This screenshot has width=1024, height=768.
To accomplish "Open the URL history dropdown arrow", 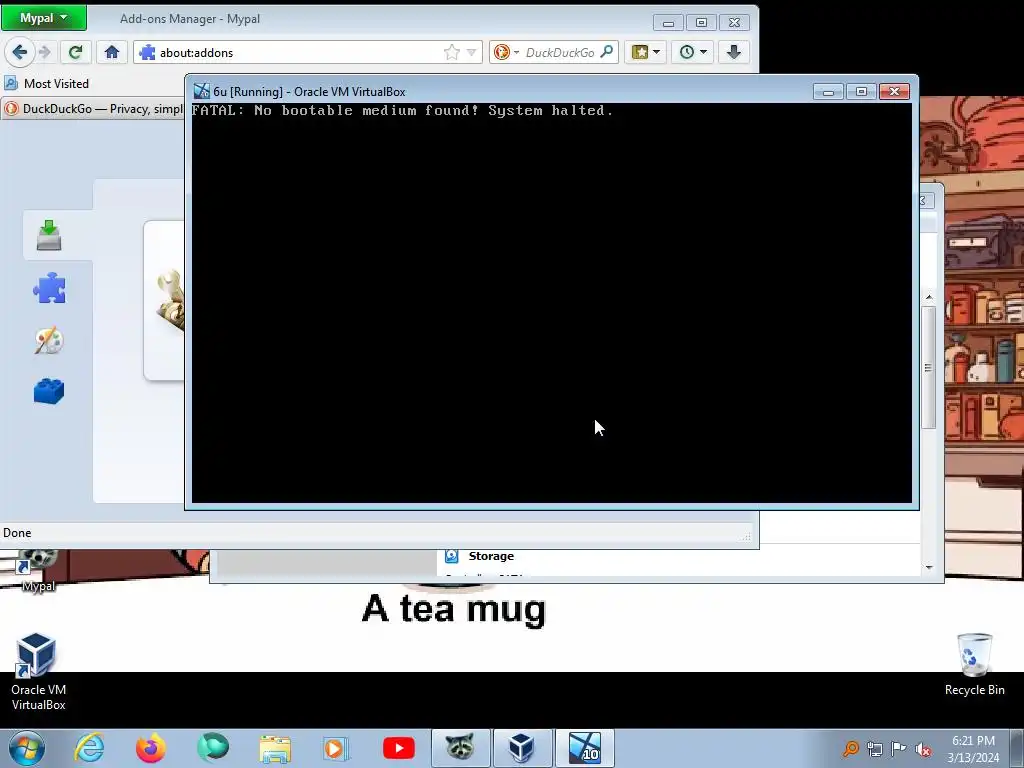I will tap(472, 52).
